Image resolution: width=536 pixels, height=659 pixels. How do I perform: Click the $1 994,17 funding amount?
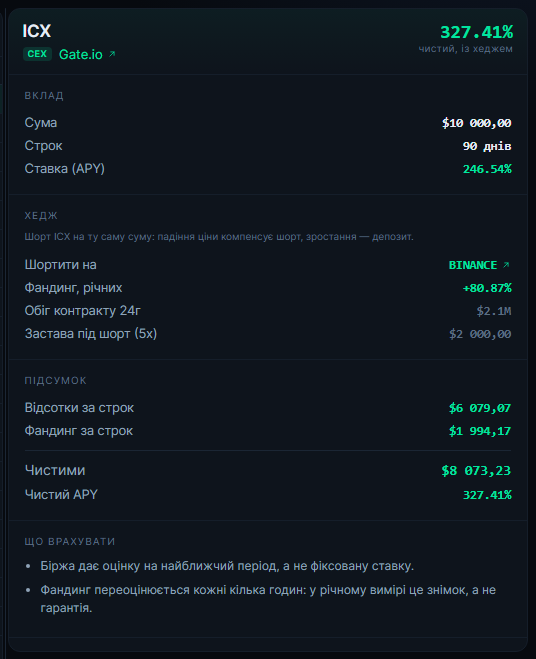coord(480,431)
